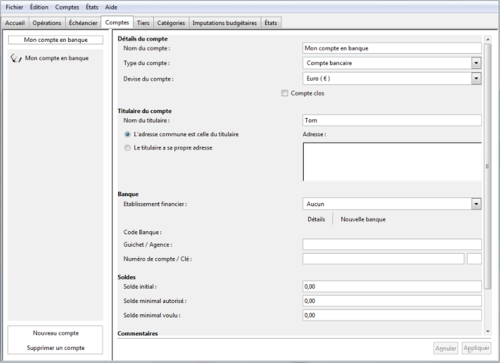
Task: Click the scrollbar down arrow
Action: pos(488,332)
